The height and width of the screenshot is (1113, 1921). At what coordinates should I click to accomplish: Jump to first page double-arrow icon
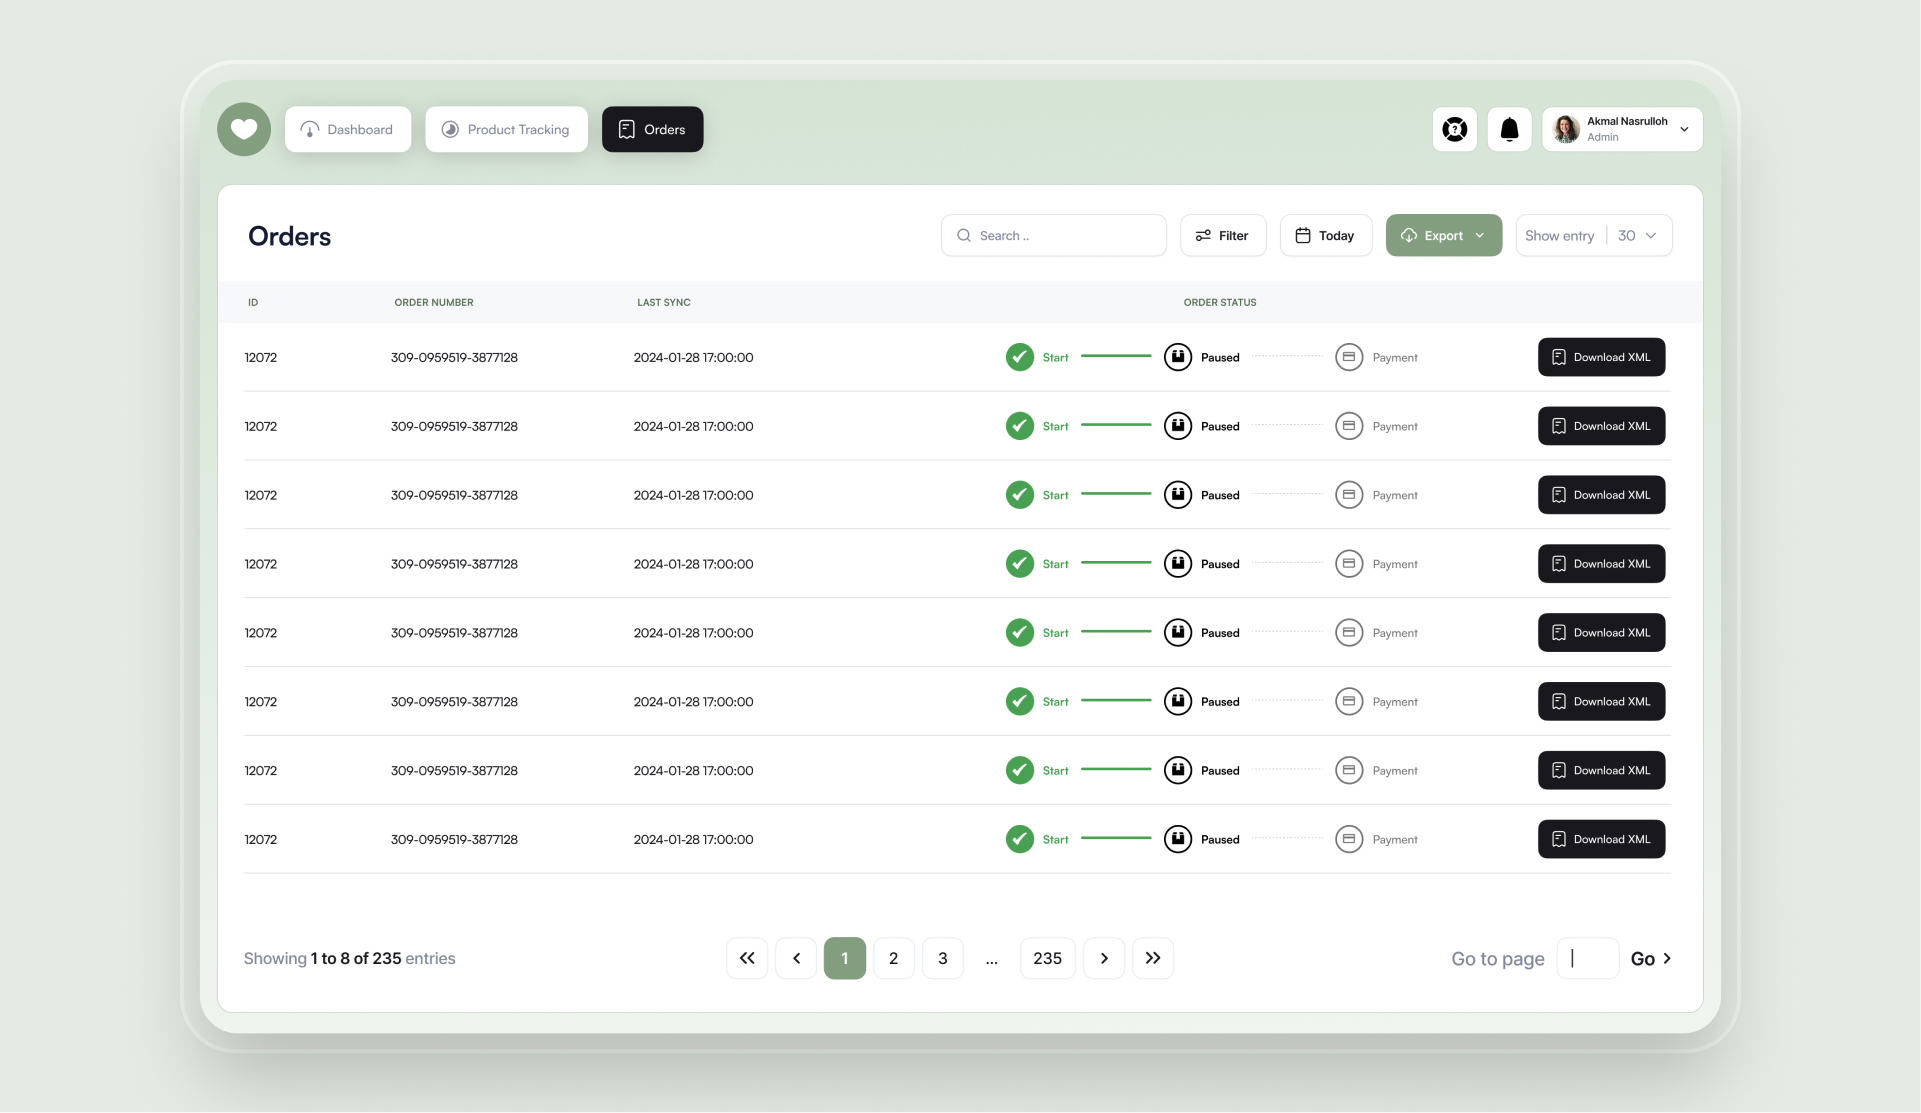tap(747, 958)
